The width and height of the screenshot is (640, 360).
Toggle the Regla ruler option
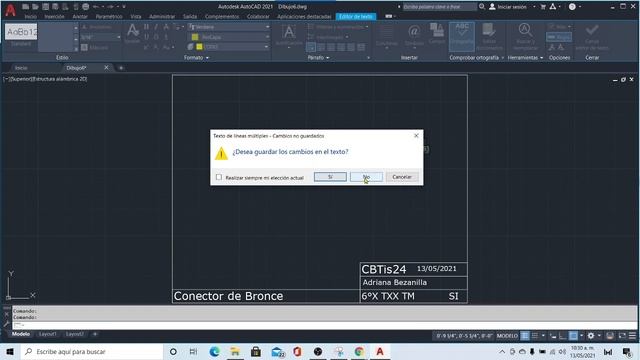point(559,37)
